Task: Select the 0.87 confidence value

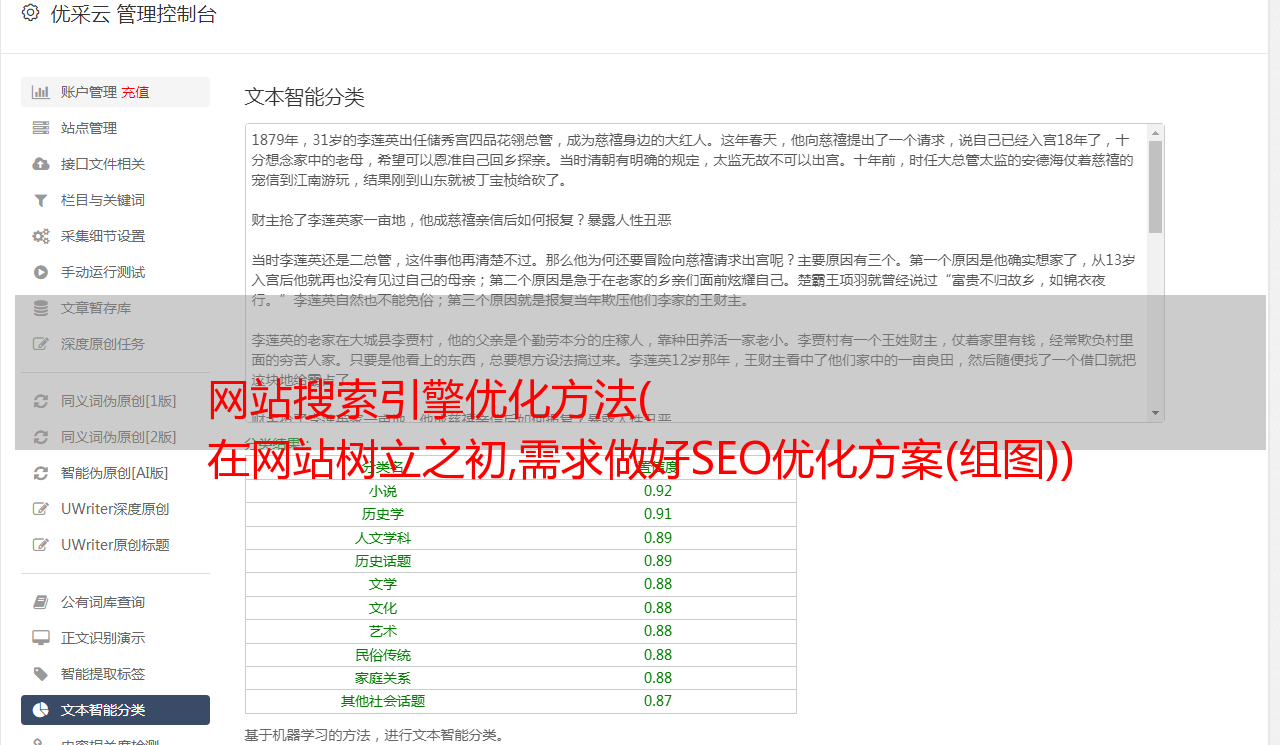Action: [x=658, y=701]
